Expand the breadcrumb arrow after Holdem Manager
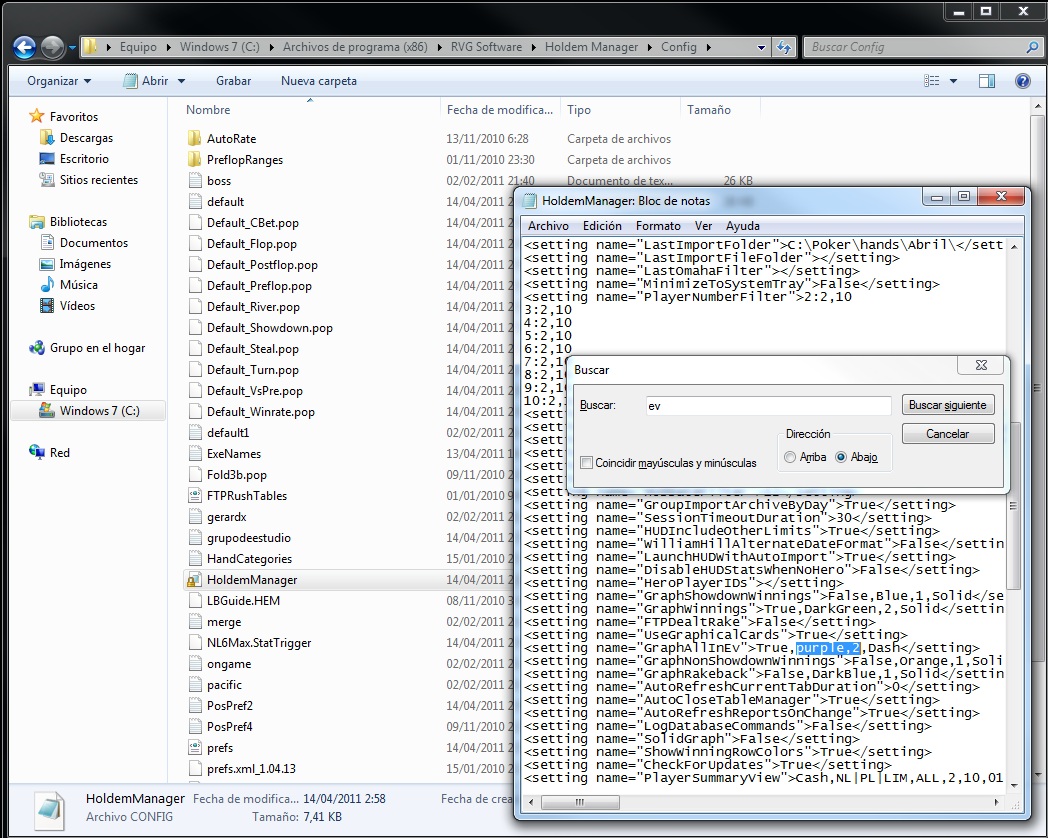Image resolution: width=1048 pixels, height=838 pixels. coord(649,47)
